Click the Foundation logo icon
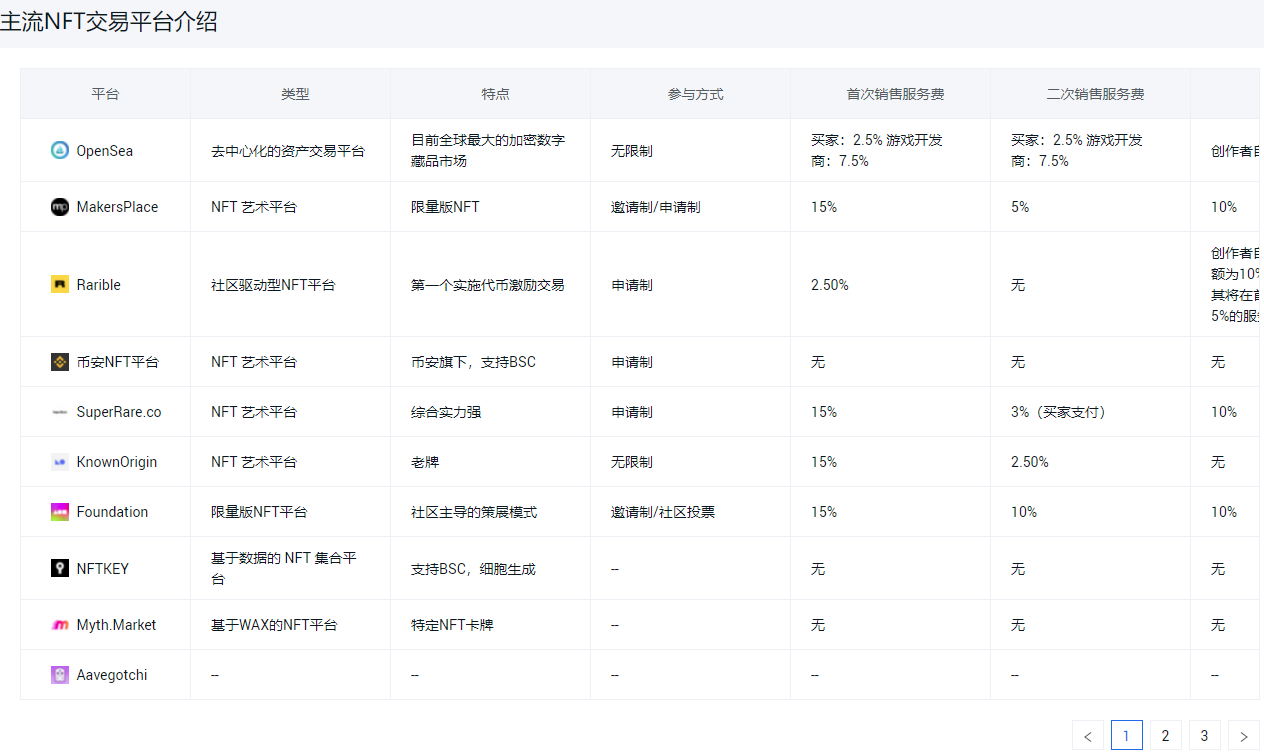 [60, 512]
